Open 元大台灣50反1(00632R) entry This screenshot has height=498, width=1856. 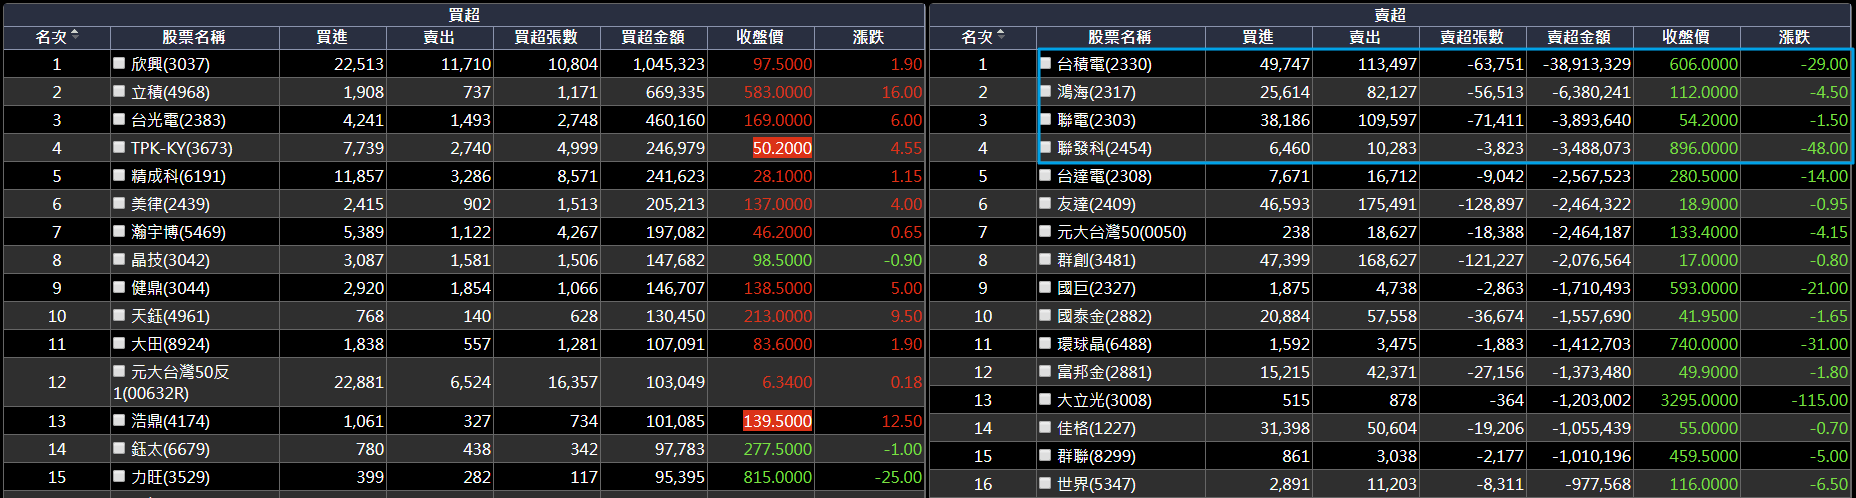click(x=172, y=382)
